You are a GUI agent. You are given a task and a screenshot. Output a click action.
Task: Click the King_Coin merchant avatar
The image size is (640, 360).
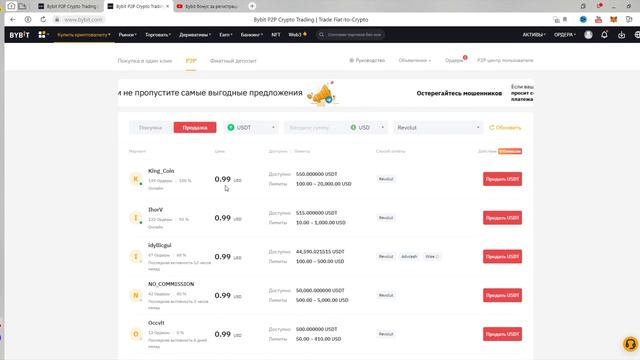pyautogui.click(x=136, y=179)
